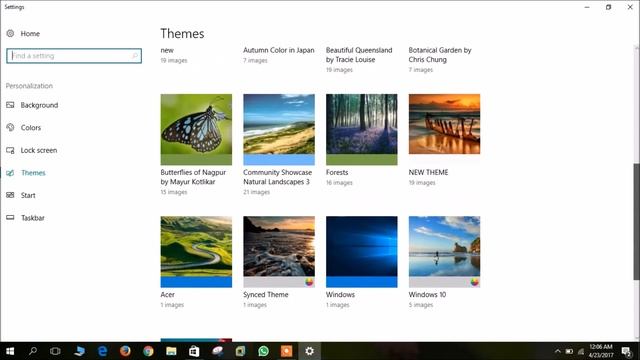The width and height of the screenshot is (640, 360).
Task: Click the Themes brush icon in sidebar
Action: pyautogui.click(x=10, y=173)
